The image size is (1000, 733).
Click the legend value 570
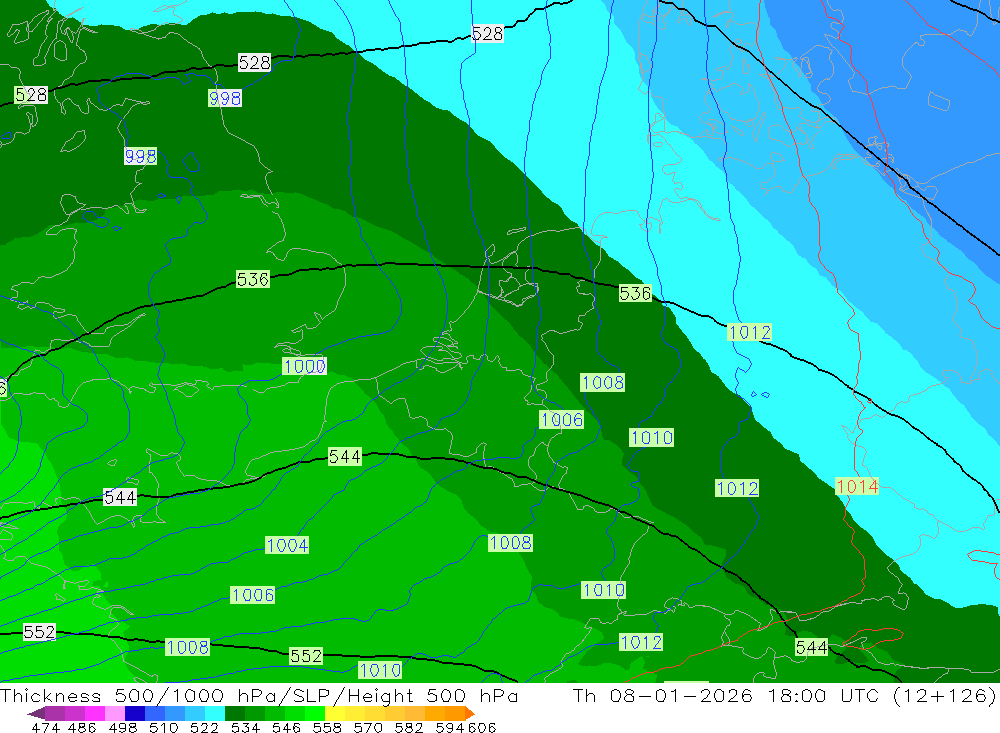(x=368, y=727)
